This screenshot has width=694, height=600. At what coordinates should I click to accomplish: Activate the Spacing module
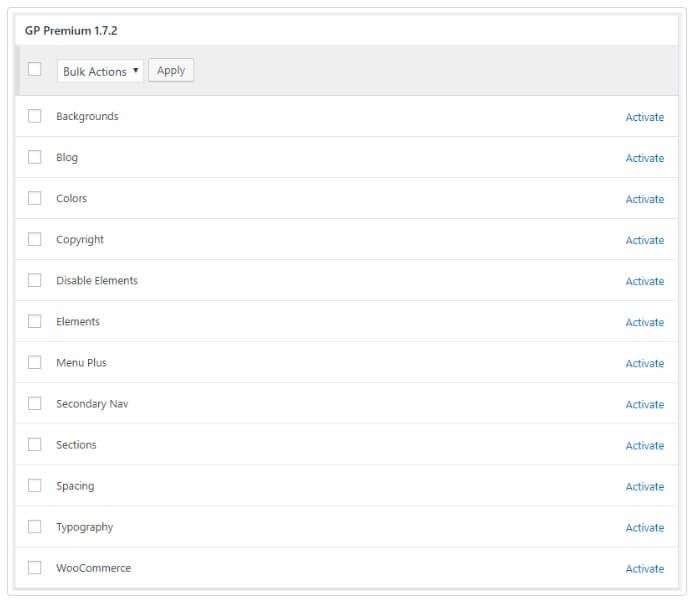pos(644,486)
